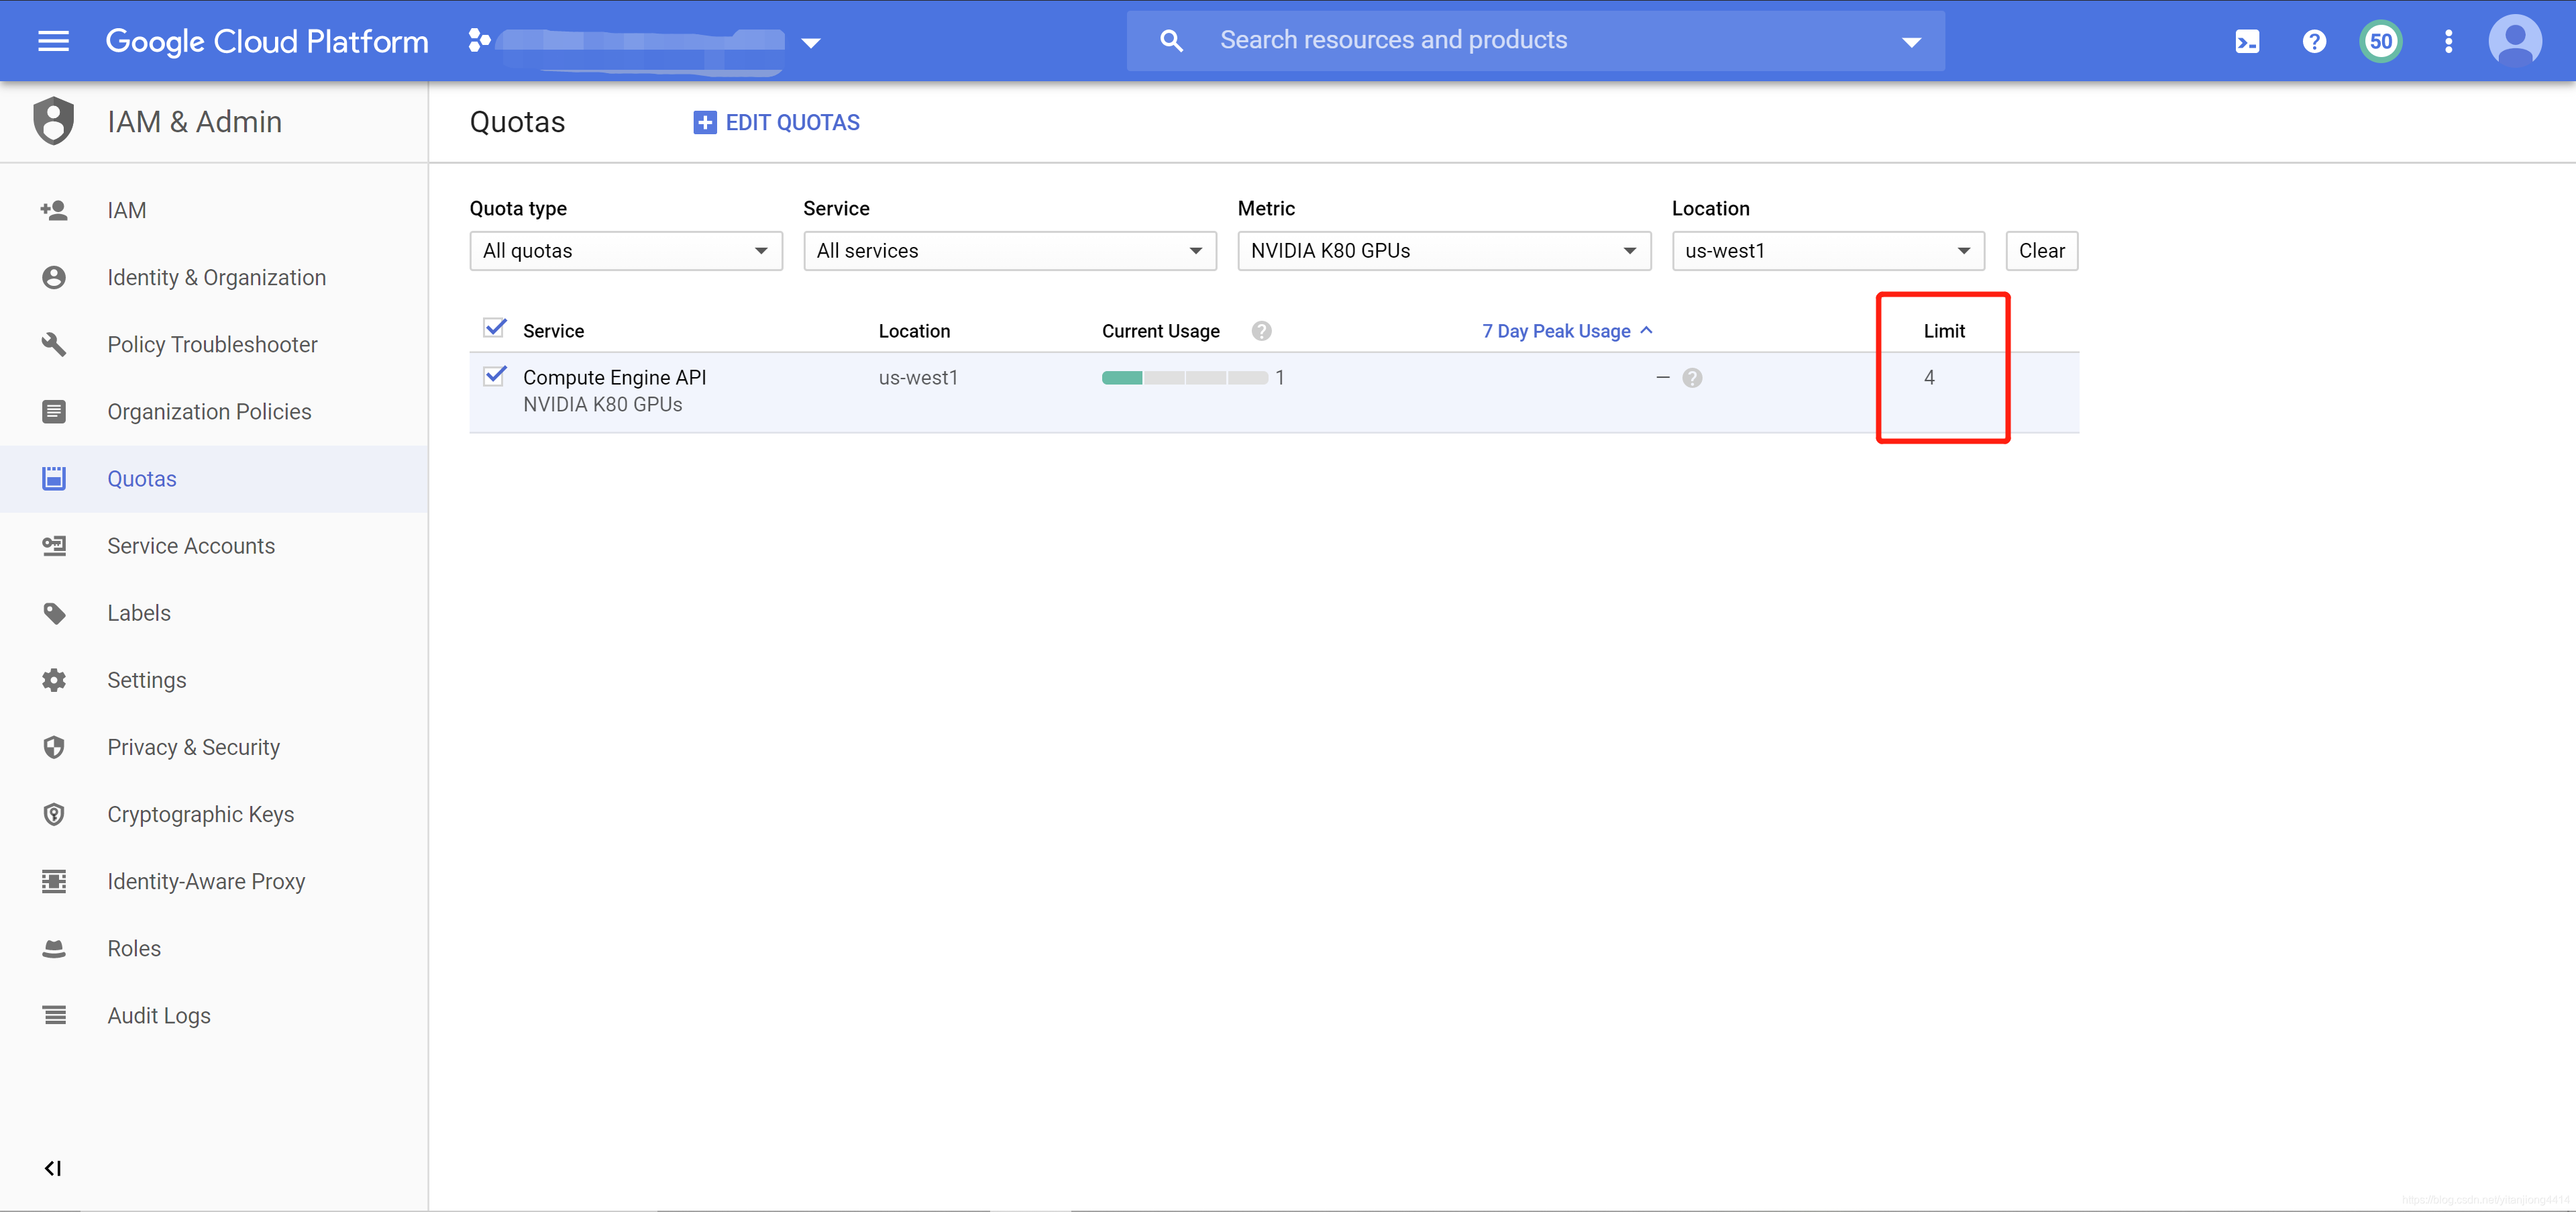The width and height of the screenshot is (2576, 1212).
Task: Select Quotas in the sidebar
Action: tap(214, 478)
